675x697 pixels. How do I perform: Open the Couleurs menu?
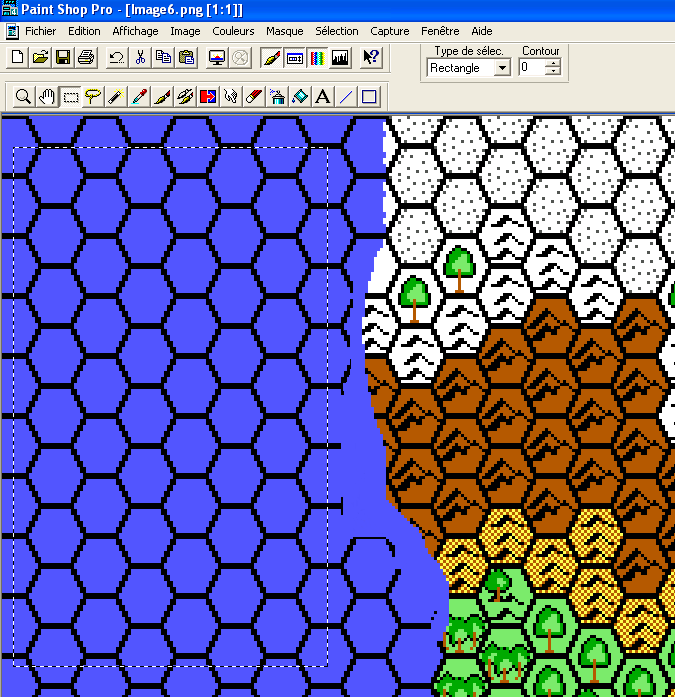coord(233,31)
